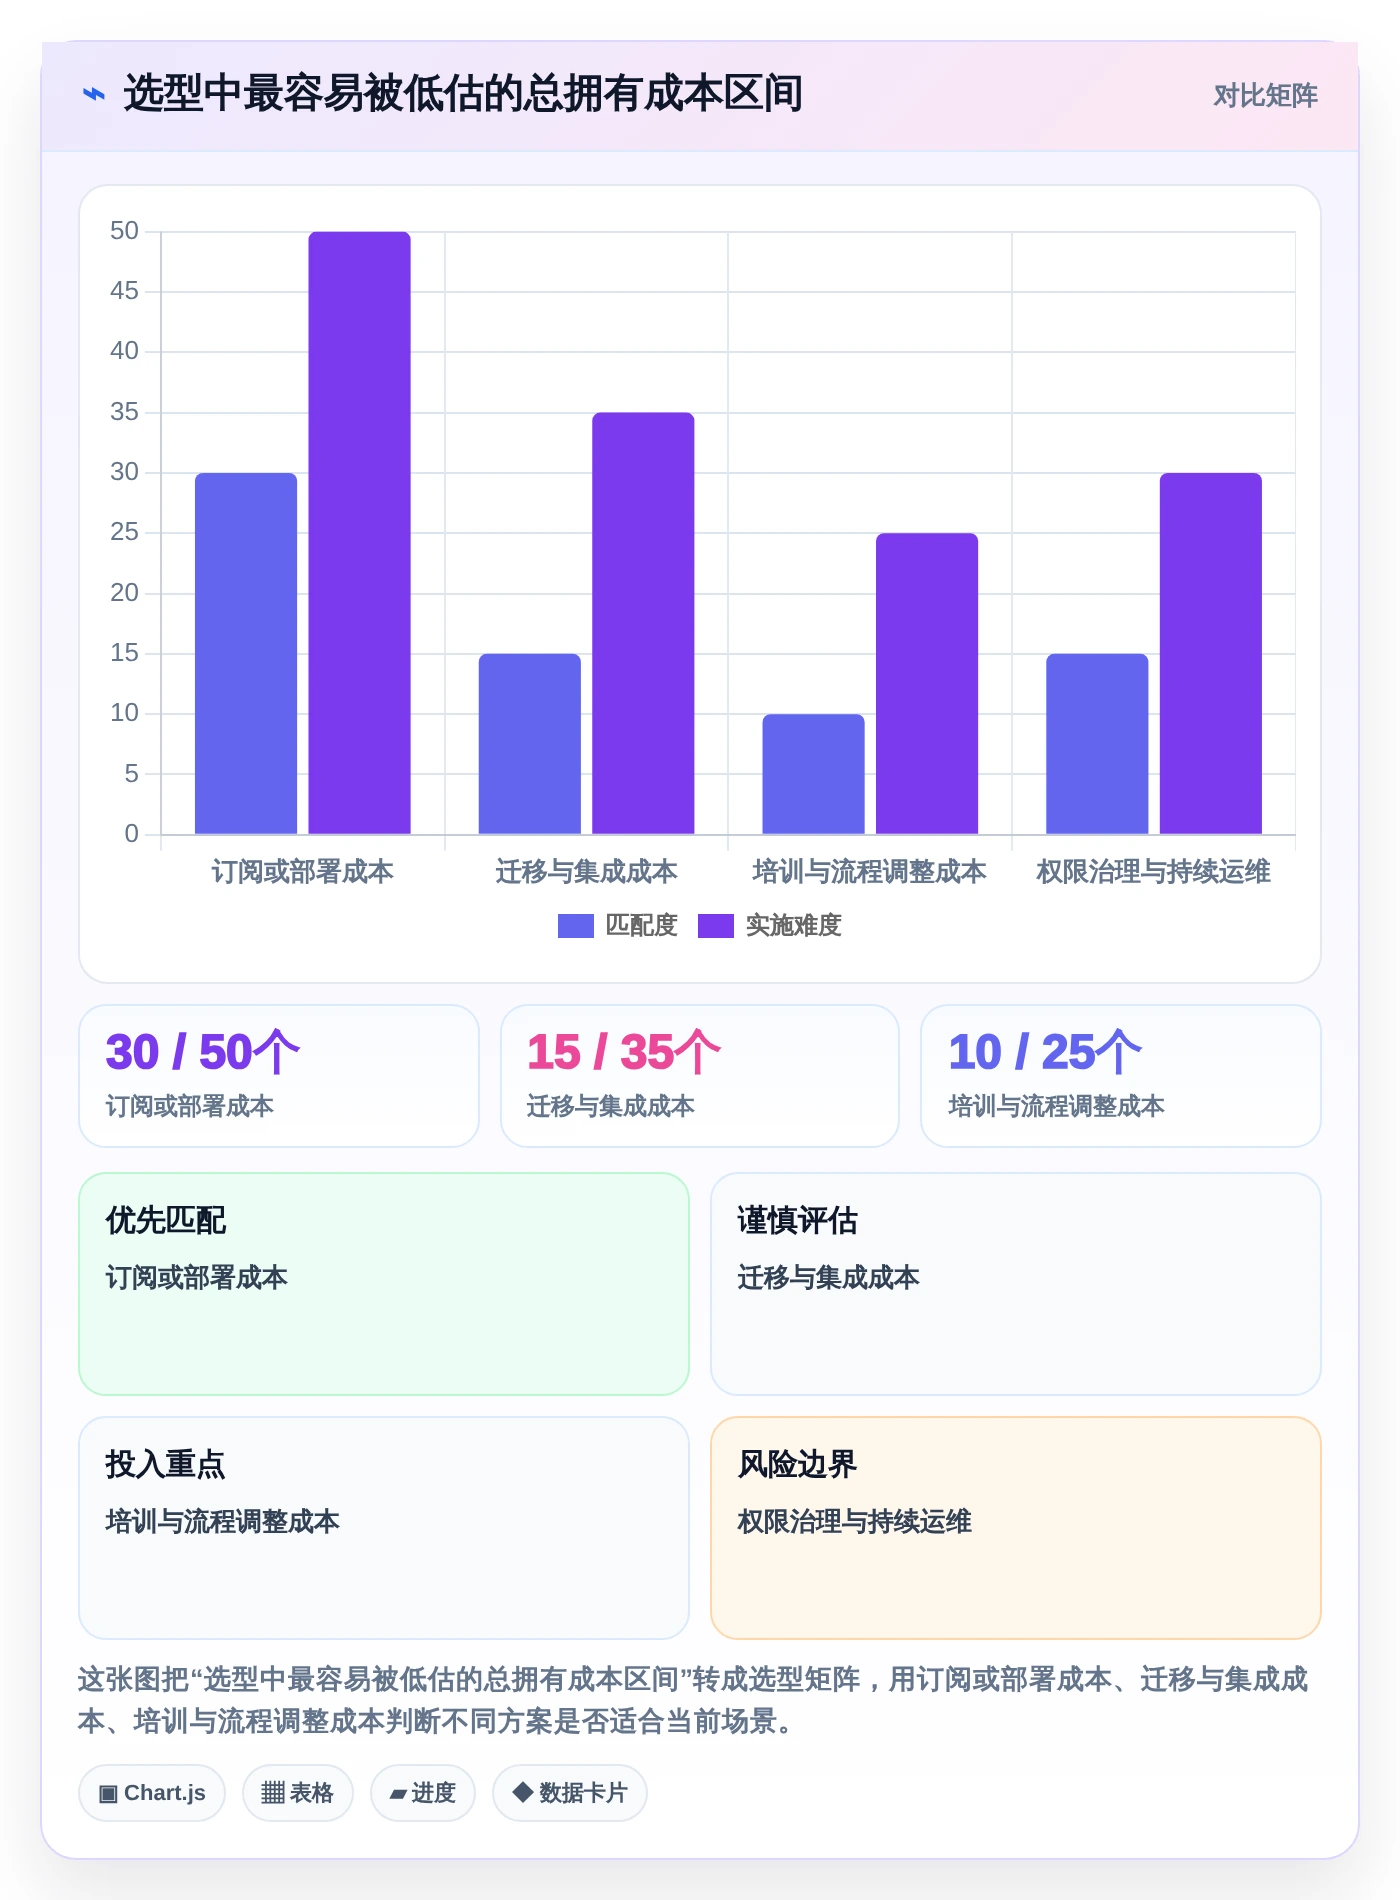Click the 数据卡片 tag chip
The height and width of the screenshot is (1900, 1400).
(x=569, y=1793)
